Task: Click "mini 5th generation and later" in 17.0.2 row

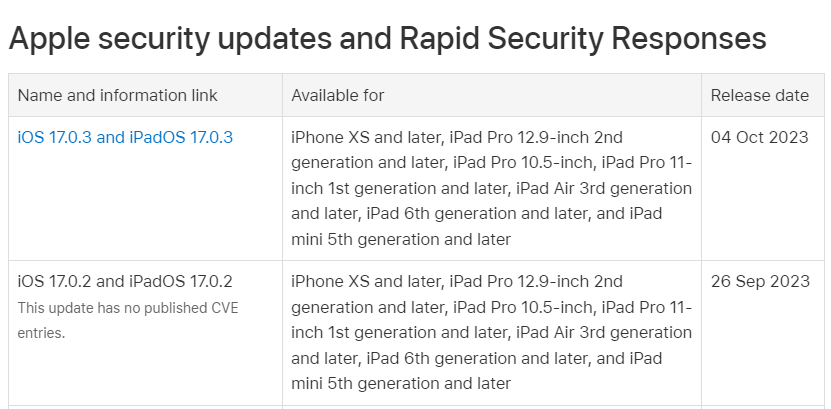Action: tap(401, 383)
